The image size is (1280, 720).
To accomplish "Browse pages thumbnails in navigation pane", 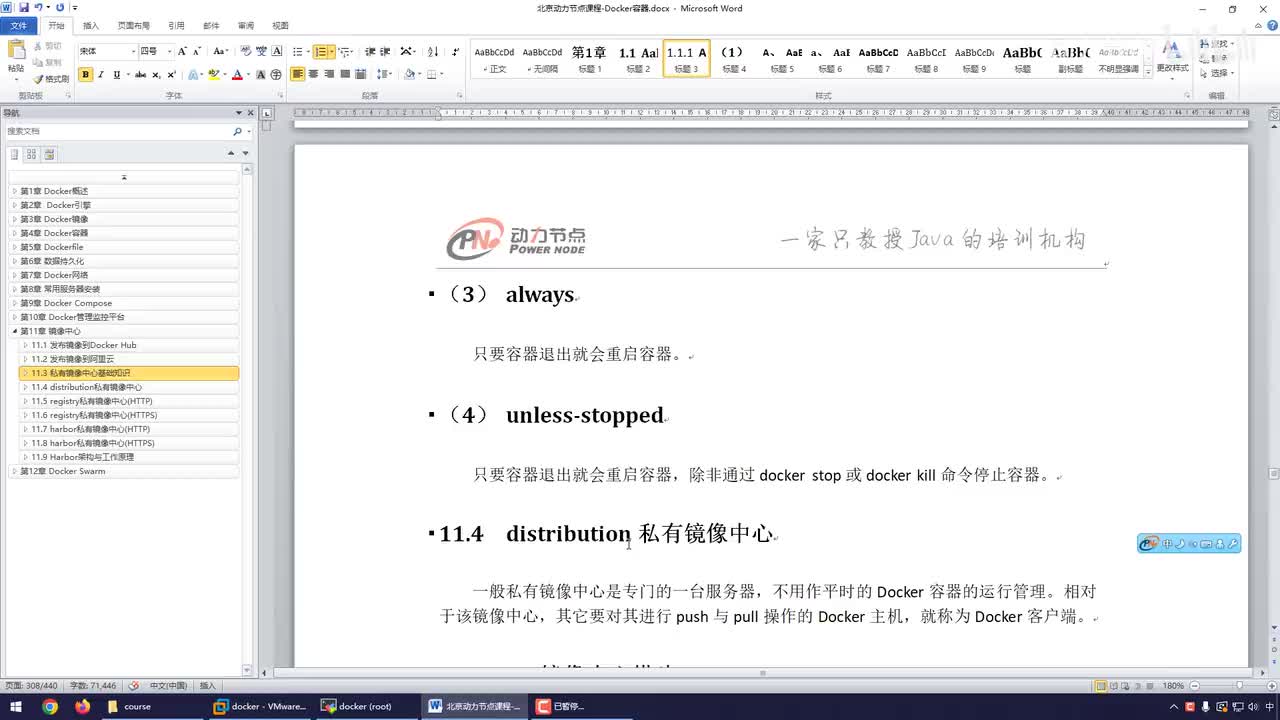I will (x=31, y=154).
